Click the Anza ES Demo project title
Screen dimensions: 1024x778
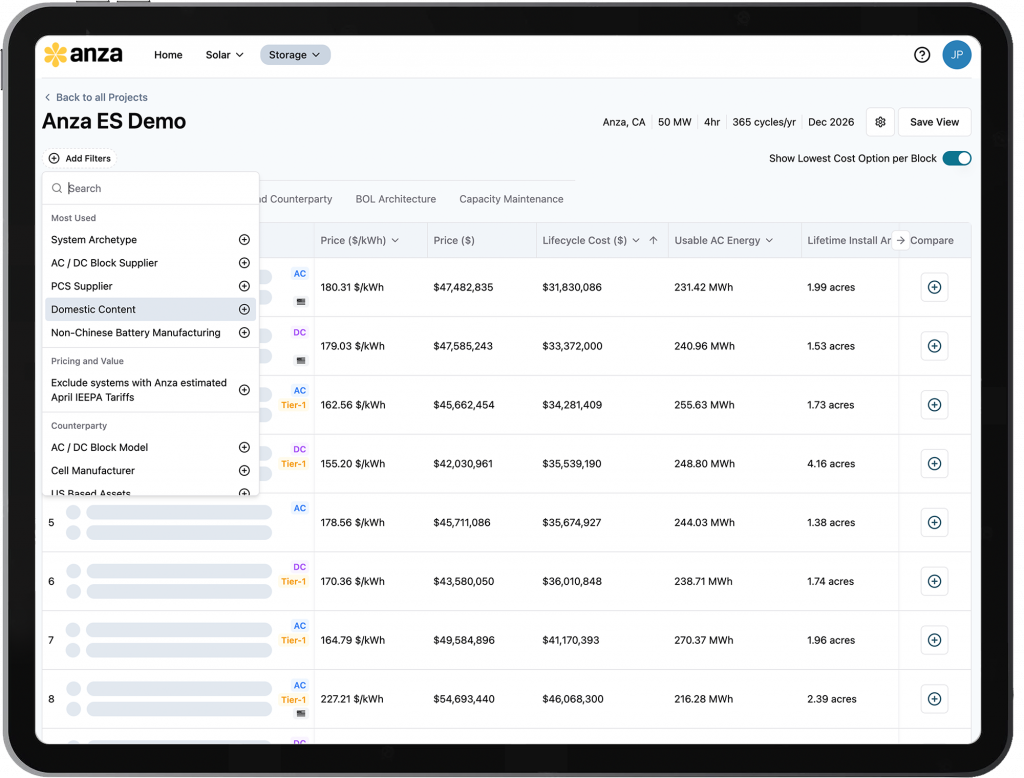pos(114,122)
